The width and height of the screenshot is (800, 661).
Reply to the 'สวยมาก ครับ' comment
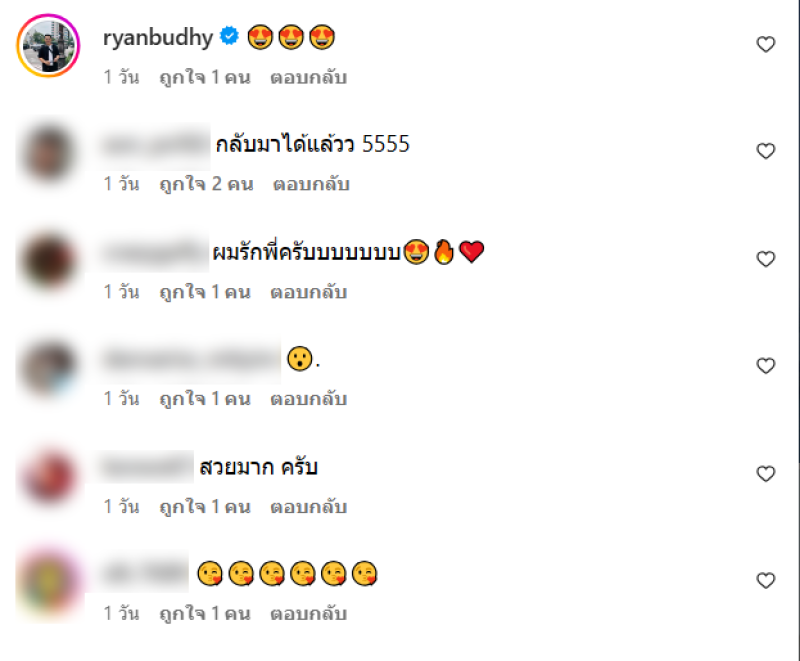point(308,507)
